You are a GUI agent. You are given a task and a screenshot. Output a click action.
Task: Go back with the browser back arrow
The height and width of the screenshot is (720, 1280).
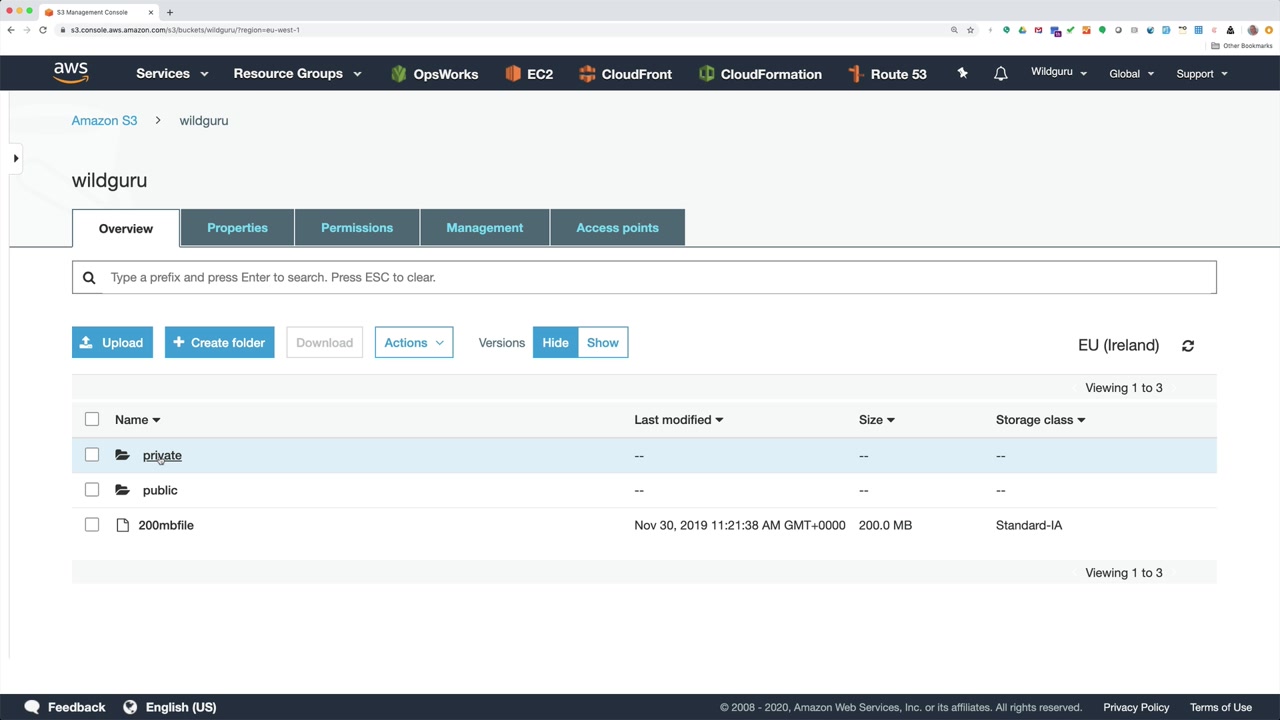(11, 30)
